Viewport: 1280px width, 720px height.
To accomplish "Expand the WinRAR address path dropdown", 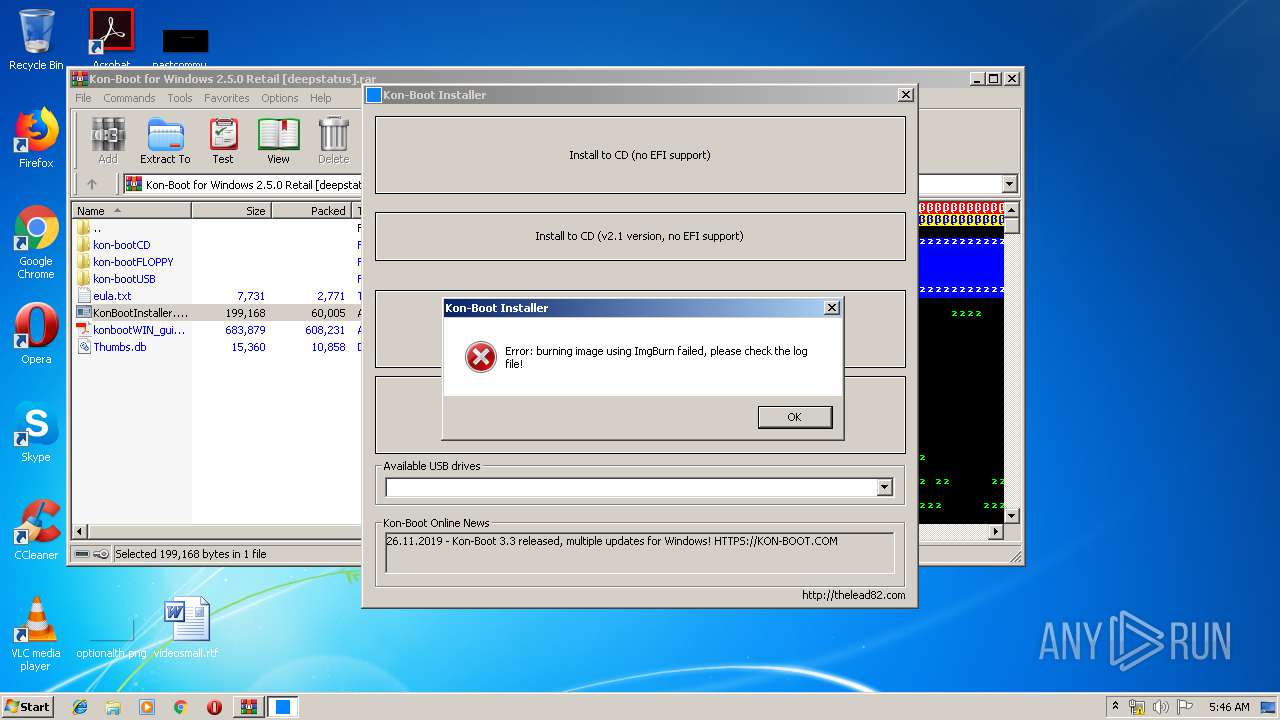I will (1009, 184).
